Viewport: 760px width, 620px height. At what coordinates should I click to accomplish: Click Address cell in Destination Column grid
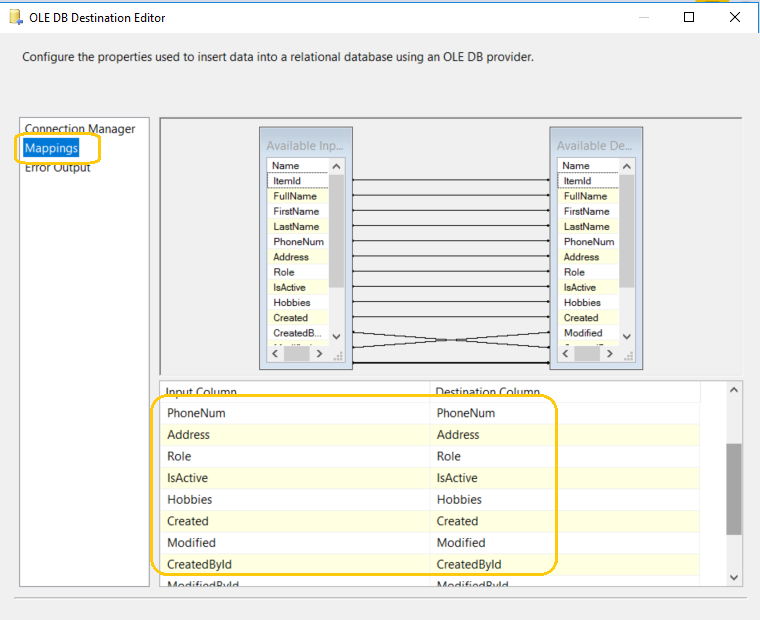[565, 435]
